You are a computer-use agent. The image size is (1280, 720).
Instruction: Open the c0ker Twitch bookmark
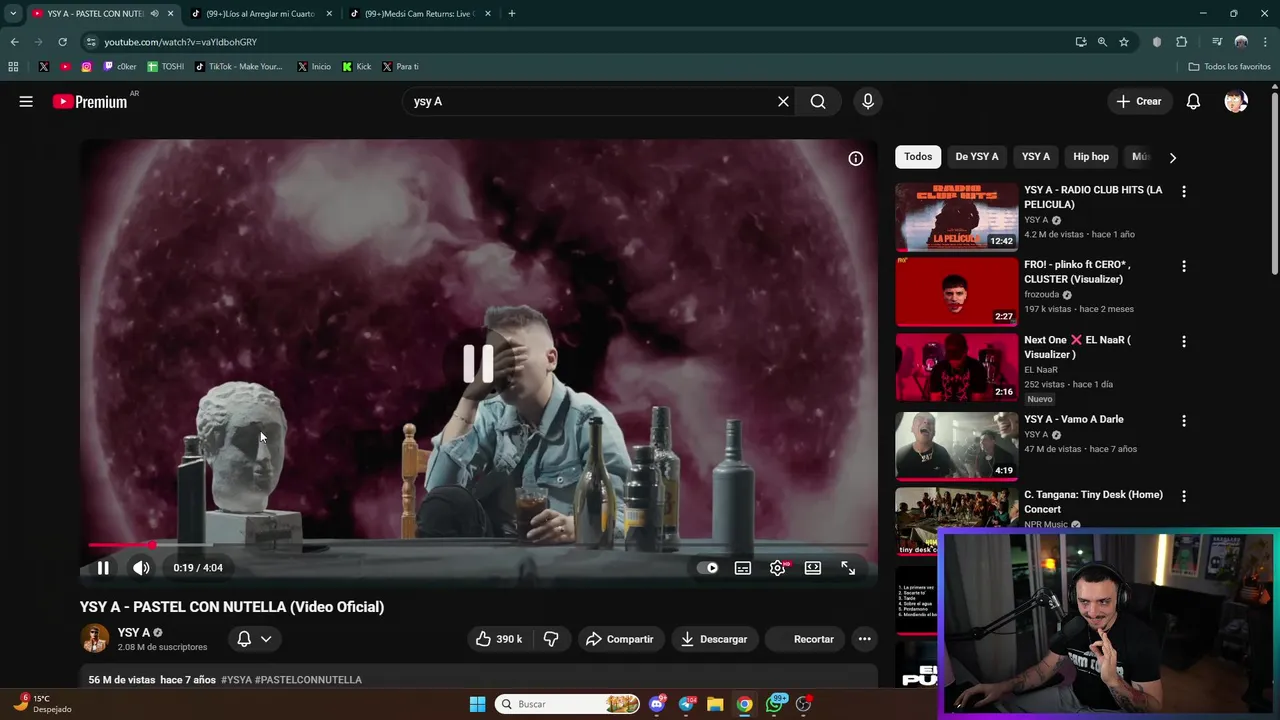119,67
